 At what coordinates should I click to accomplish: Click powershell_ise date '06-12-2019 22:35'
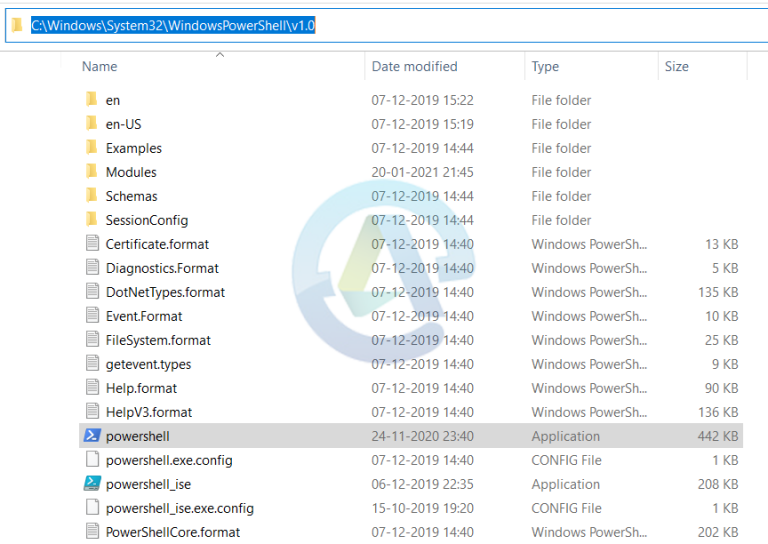click(x=422, y=484)
